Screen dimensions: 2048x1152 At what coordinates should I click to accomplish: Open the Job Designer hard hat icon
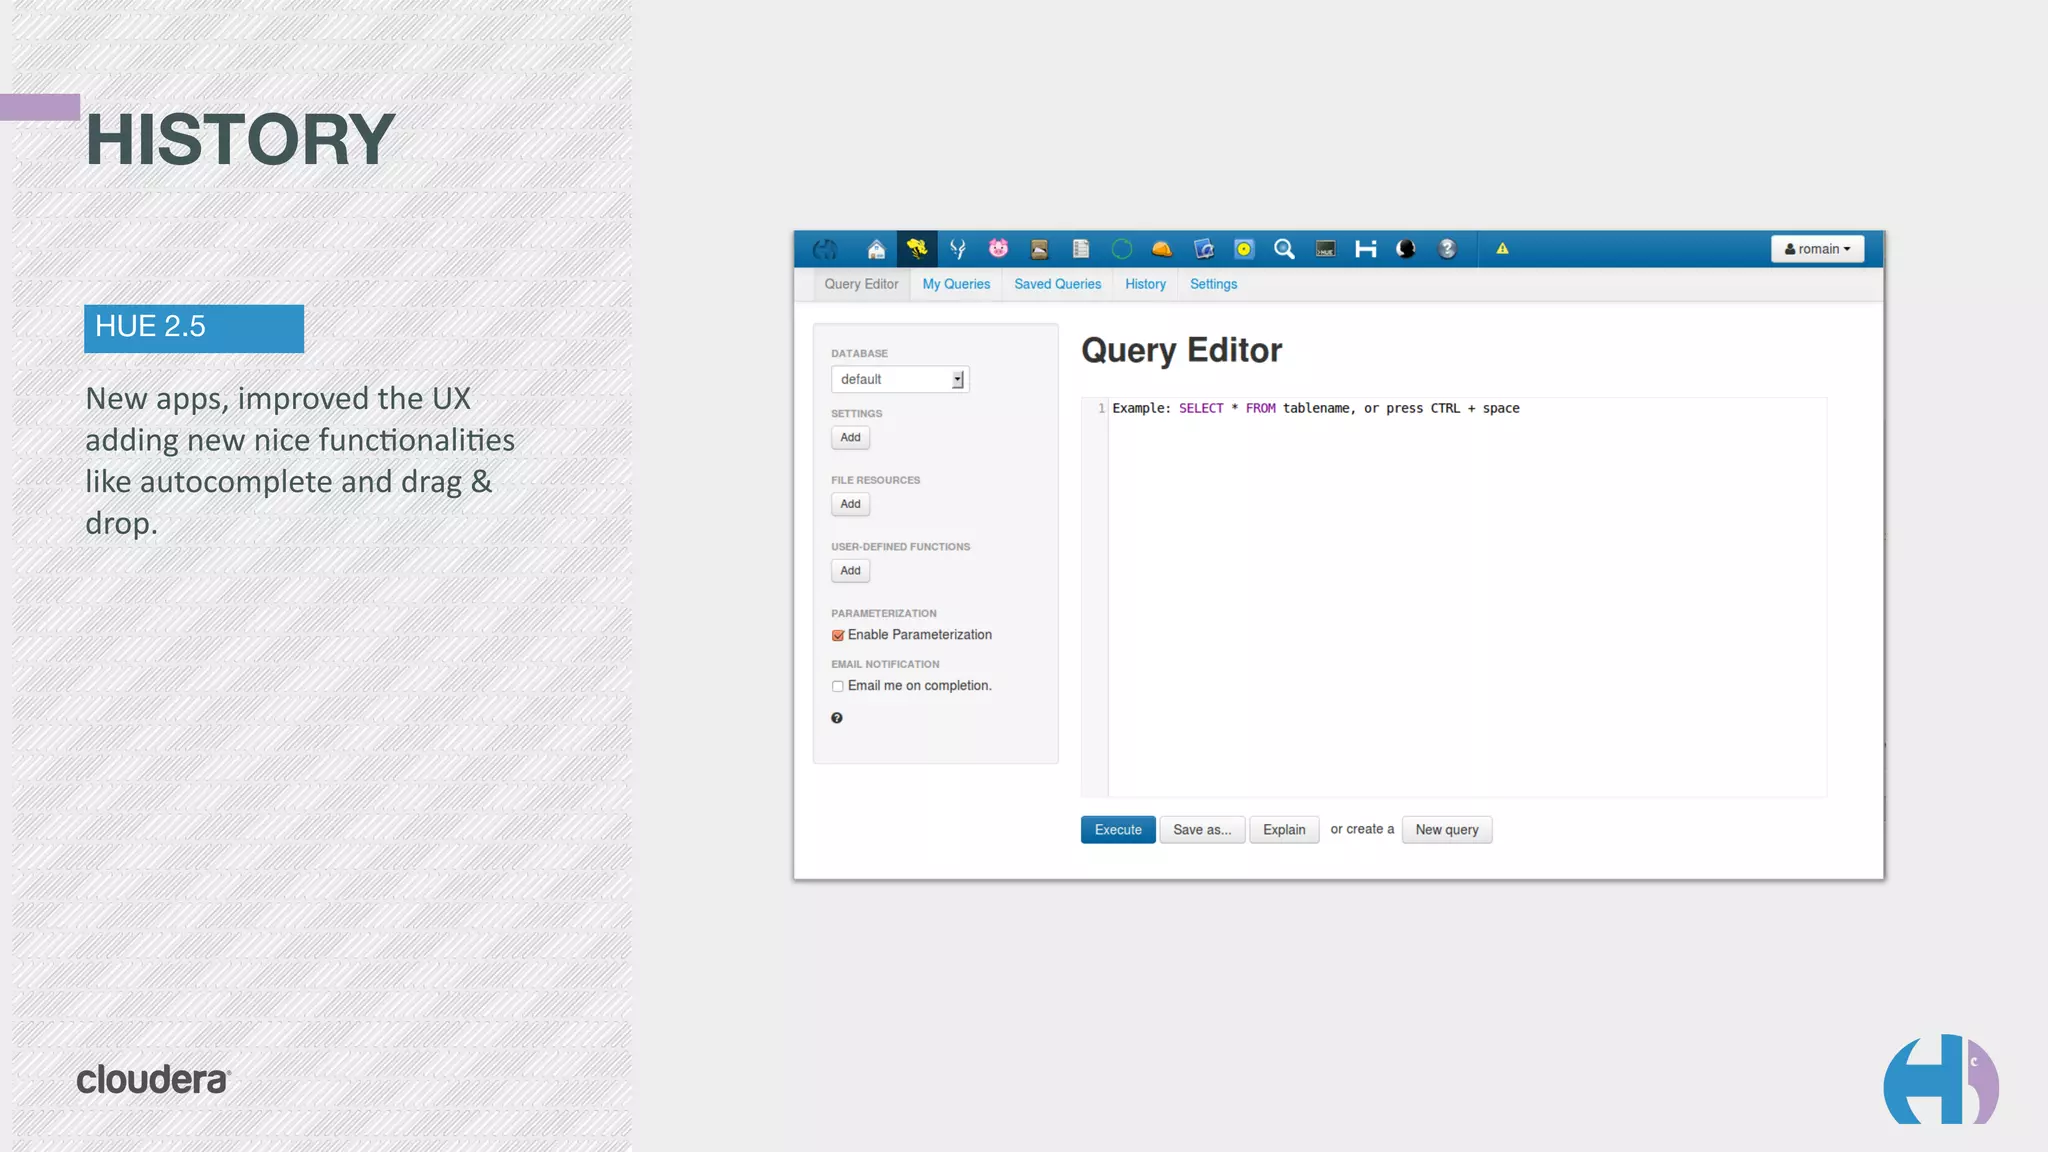1162,249
